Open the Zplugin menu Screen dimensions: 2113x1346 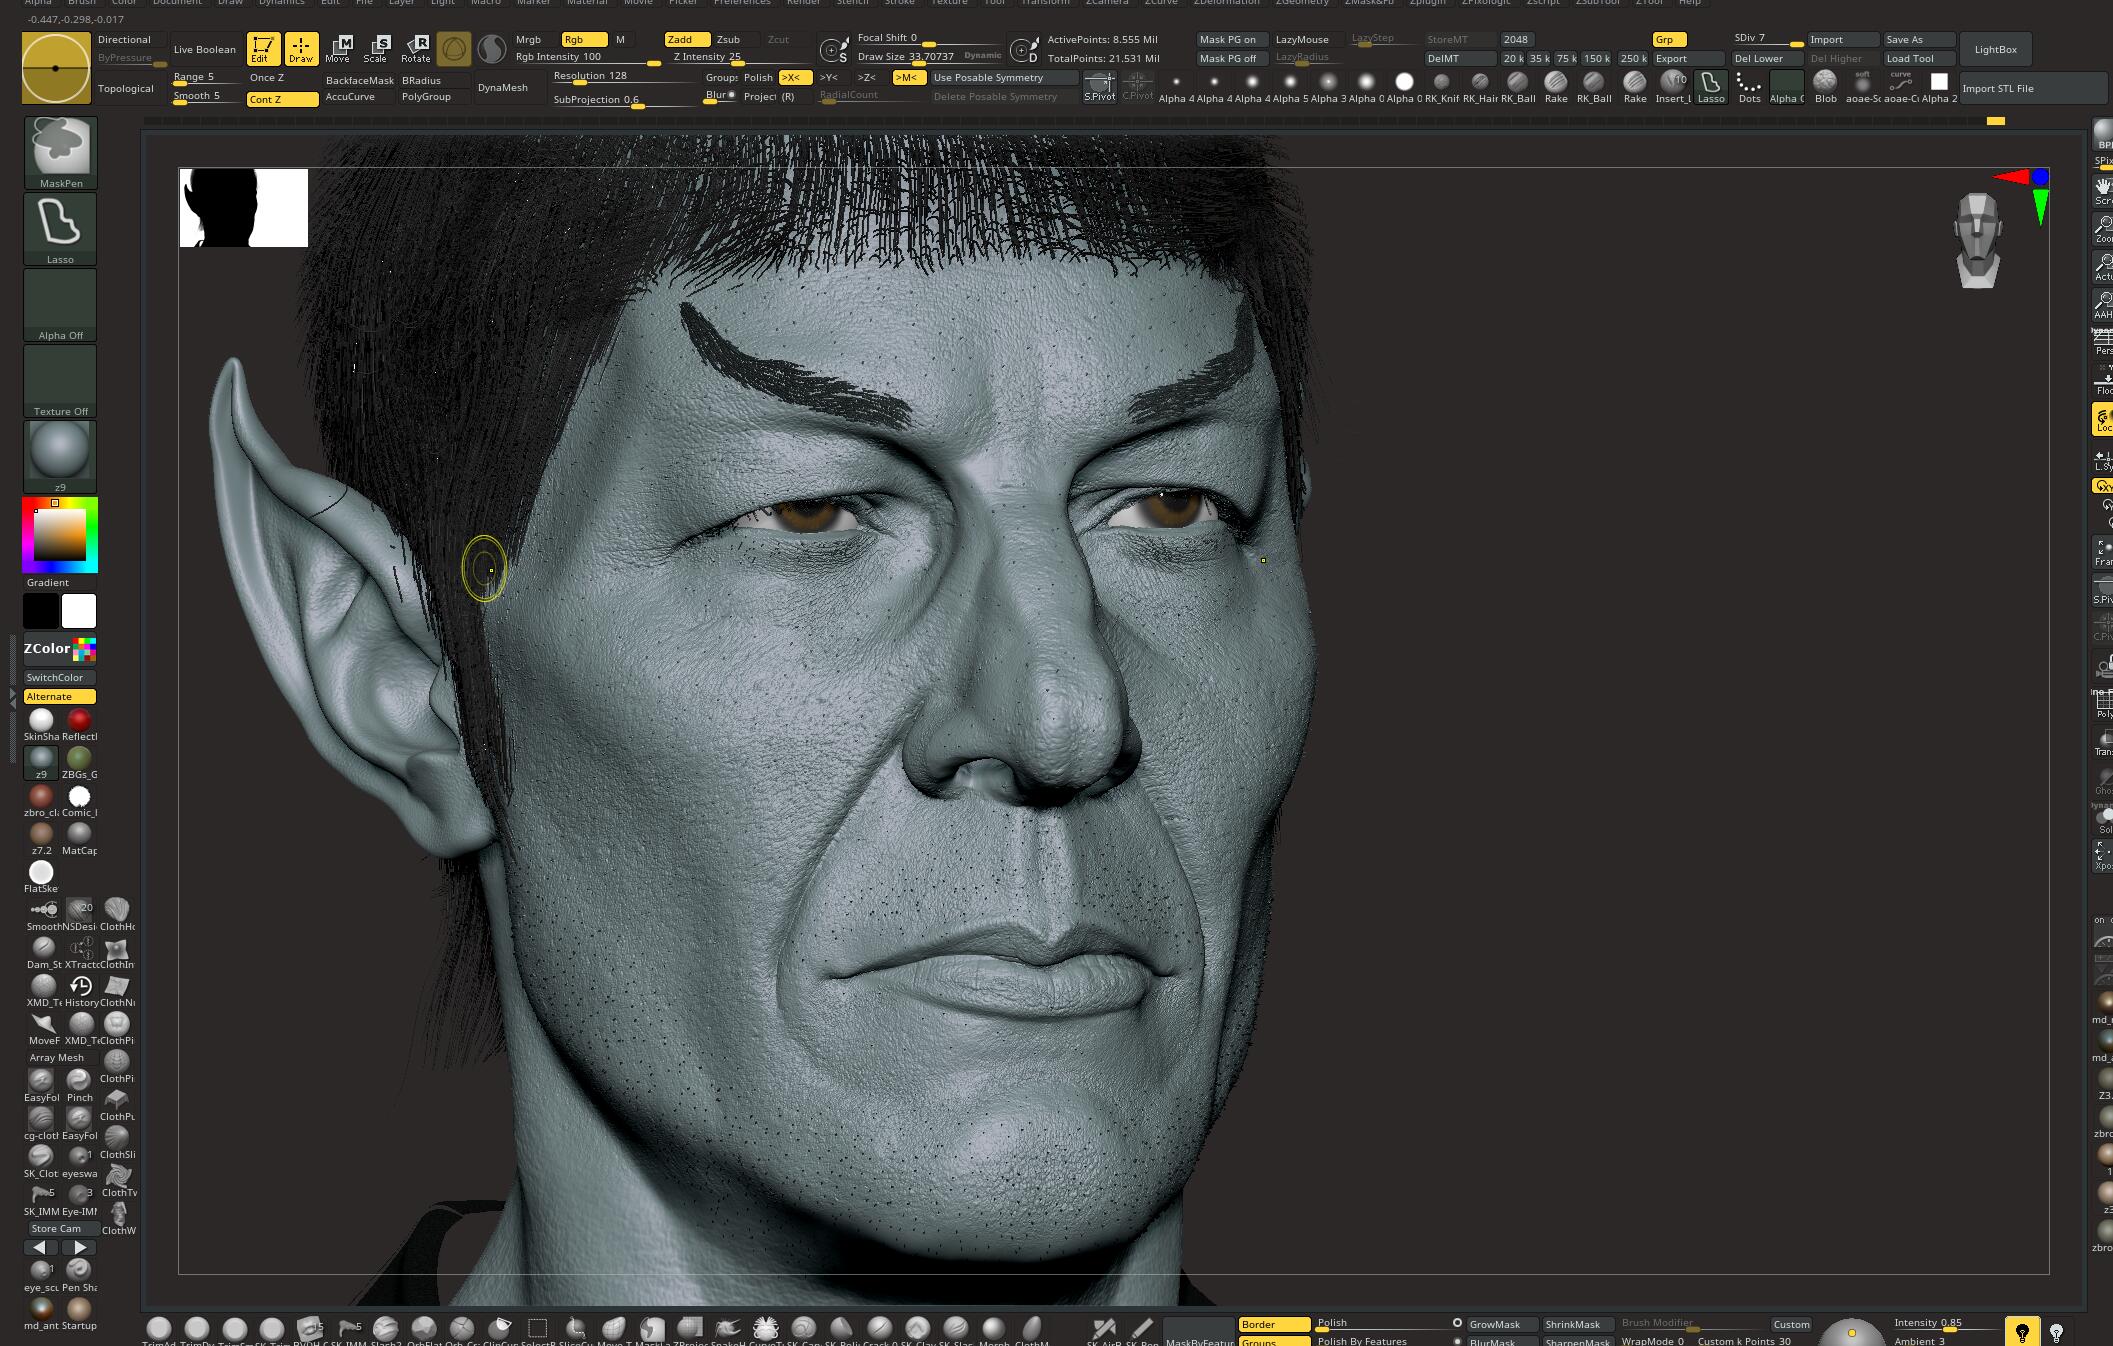point(1427,3)
